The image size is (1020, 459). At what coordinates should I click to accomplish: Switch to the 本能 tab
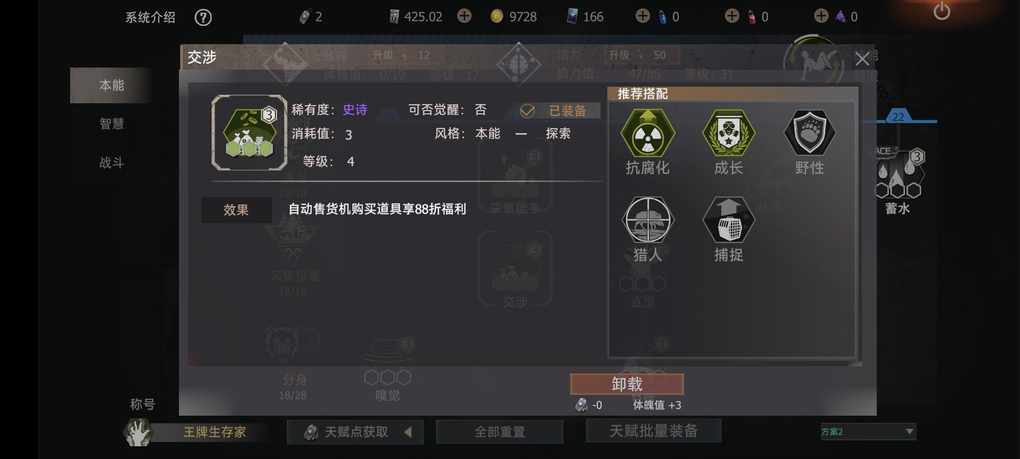click(111, 85)
